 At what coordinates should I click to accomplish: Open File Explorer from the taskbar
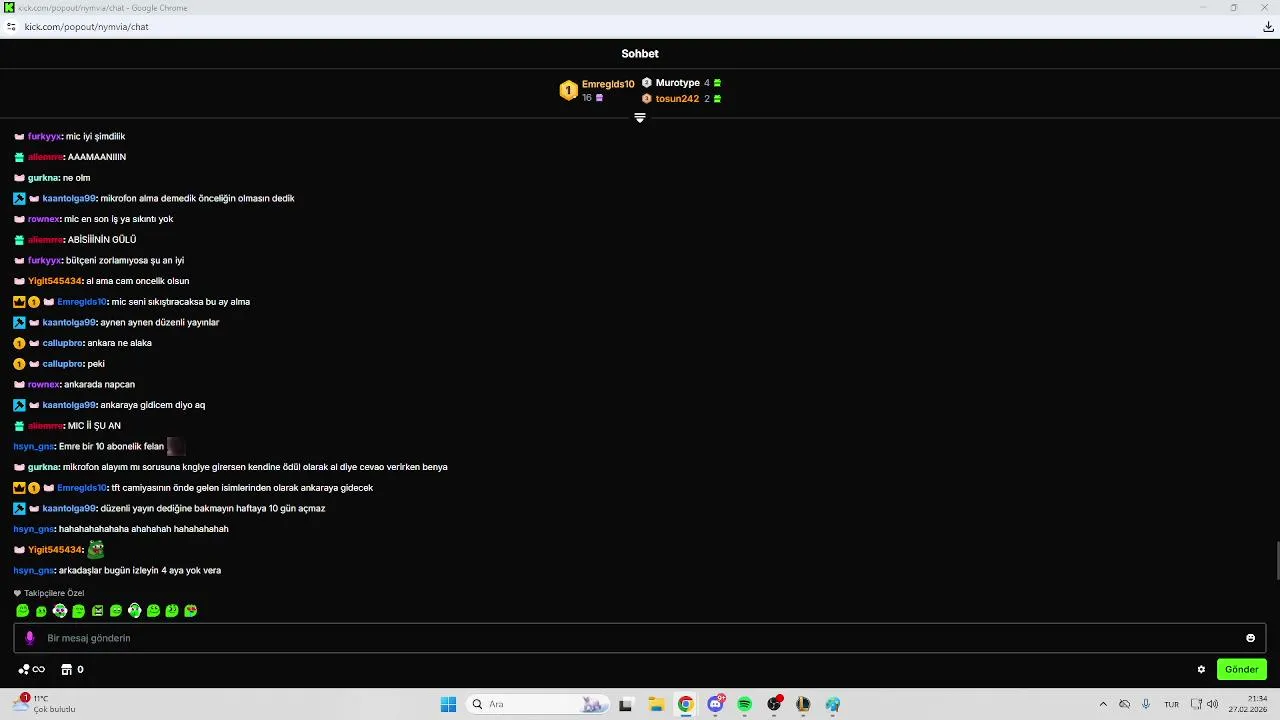(x=656, y=704)
